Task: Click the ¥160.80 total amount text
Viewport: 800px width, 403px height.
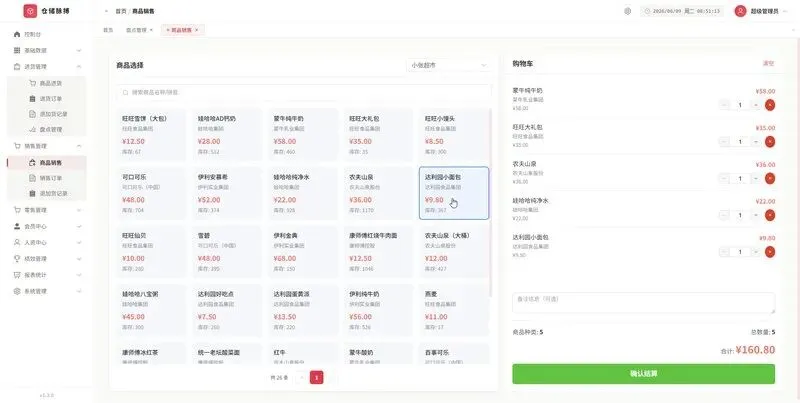Action: tap(755, 350)
